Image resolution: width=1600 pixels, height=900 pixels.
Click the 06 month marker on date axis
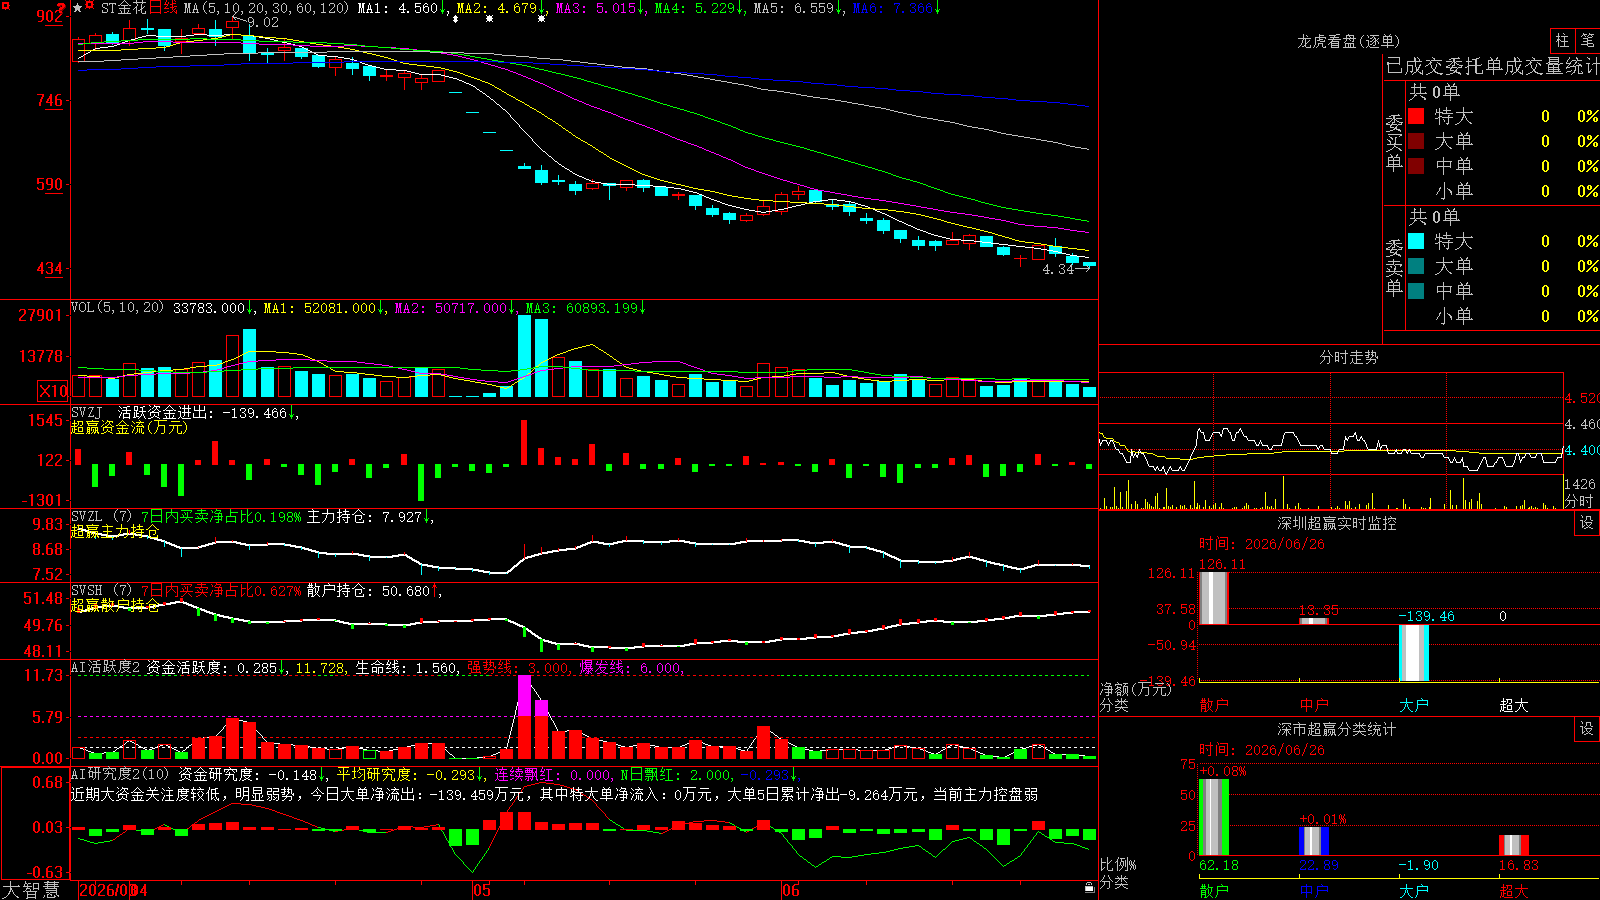tap(791, 890)
